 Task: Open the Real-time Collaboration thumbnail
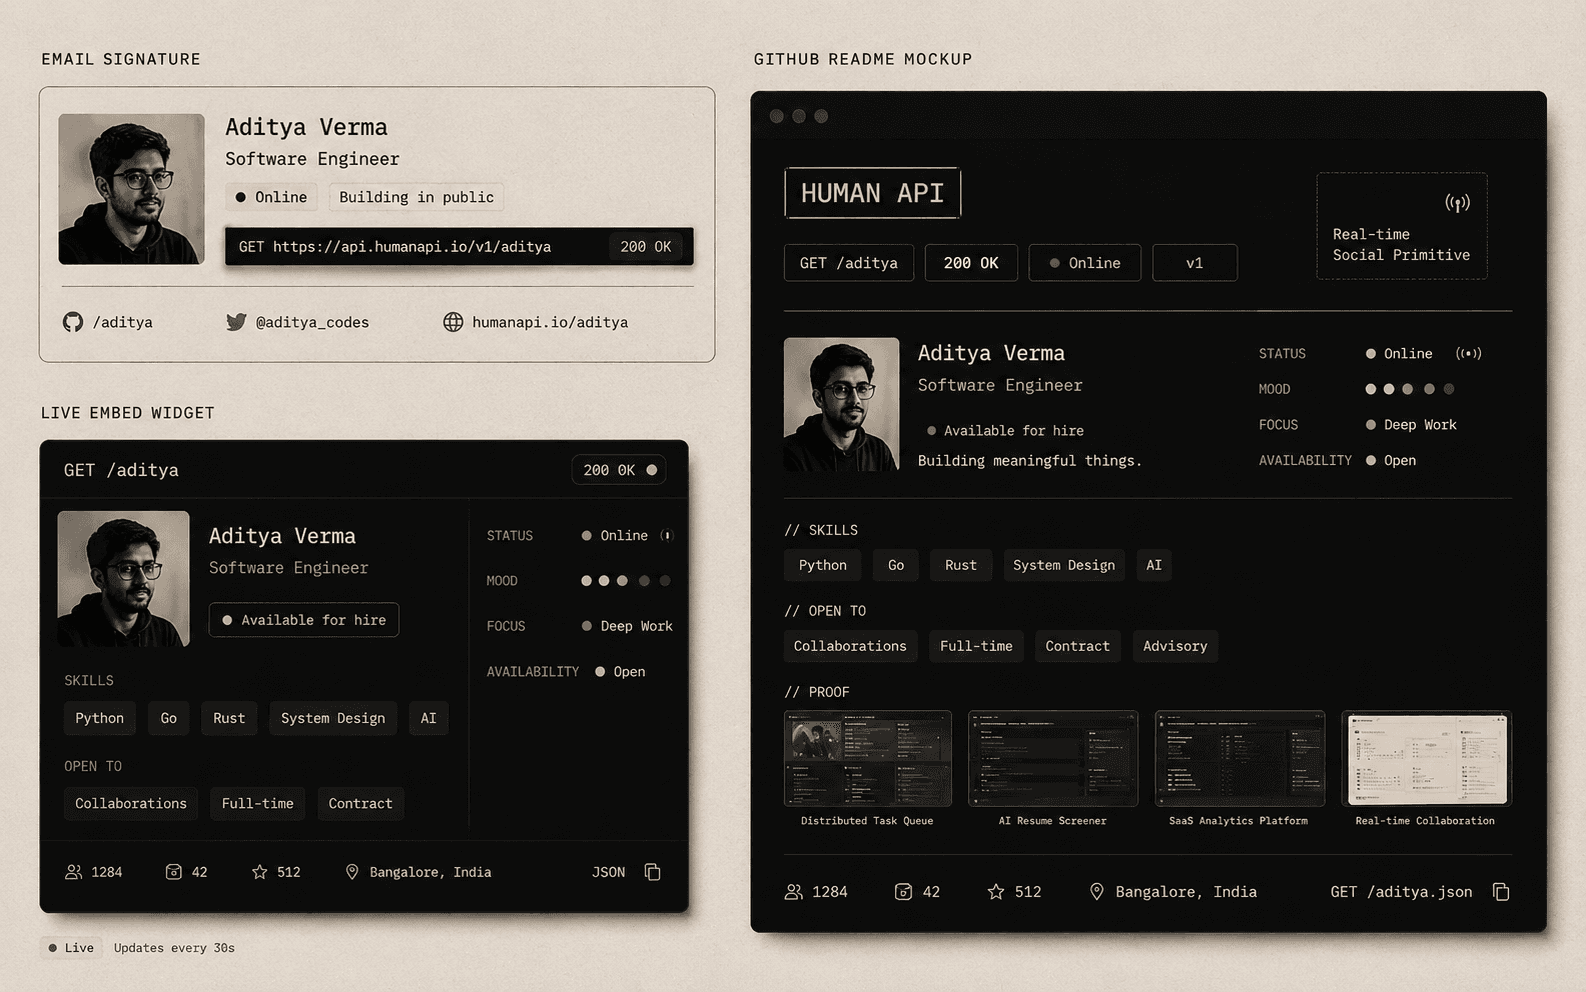1426,758
